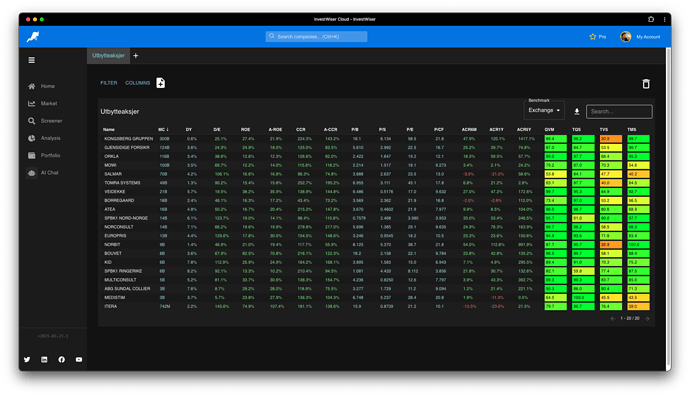Click the Pro label link
This screenshot has height=396, width=690.
coord(602,37)
